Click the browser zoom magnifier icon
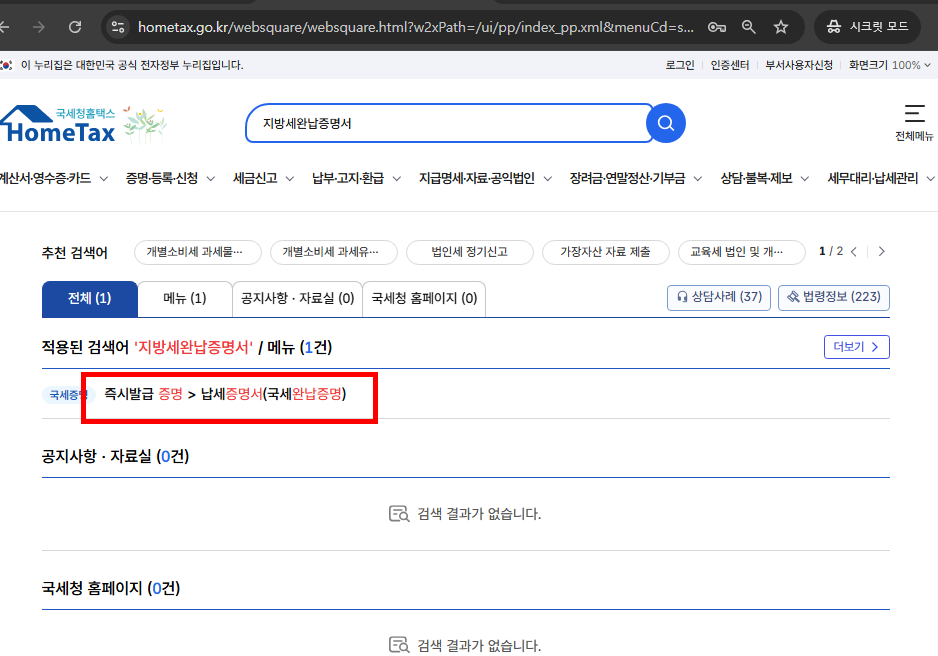938x656 pixels. (749, 27)
